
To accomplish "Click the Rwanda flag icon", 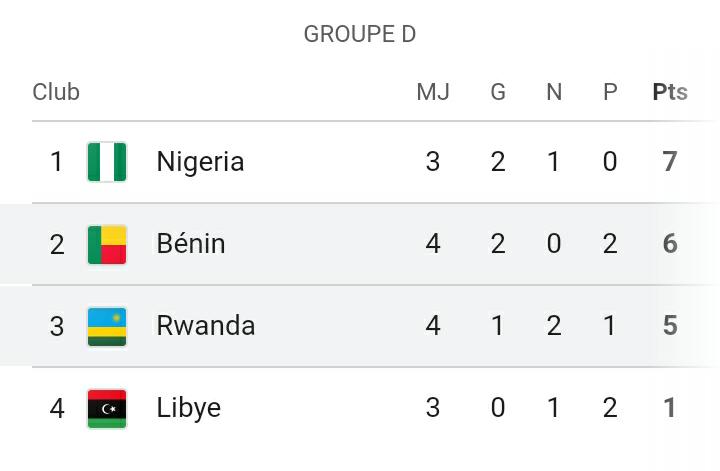I will point(107,326).
